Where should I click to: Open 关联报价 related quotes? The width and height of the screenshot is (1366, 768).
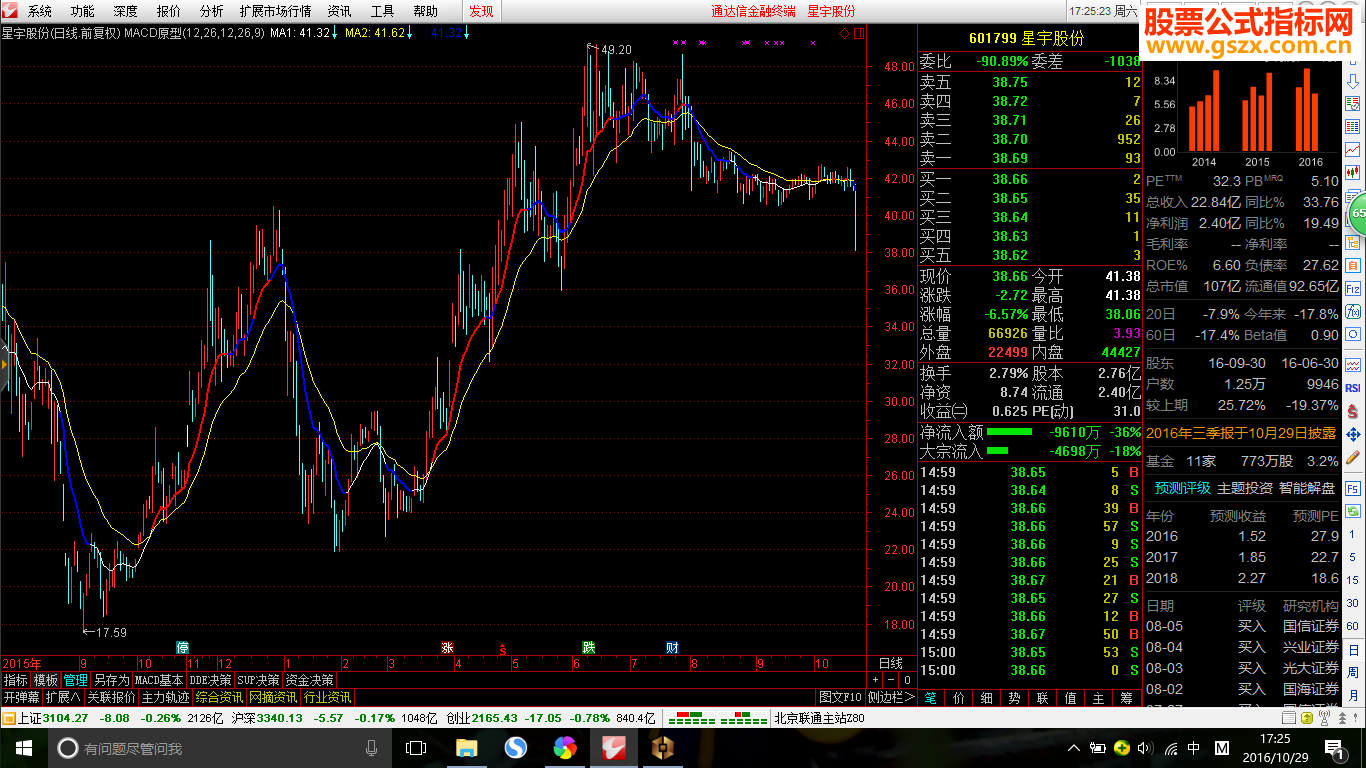[112, 697]
